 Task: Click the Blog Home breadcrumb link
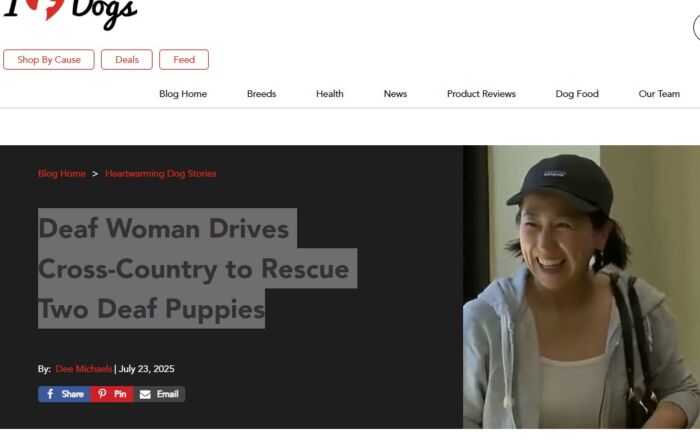[62, 174]
